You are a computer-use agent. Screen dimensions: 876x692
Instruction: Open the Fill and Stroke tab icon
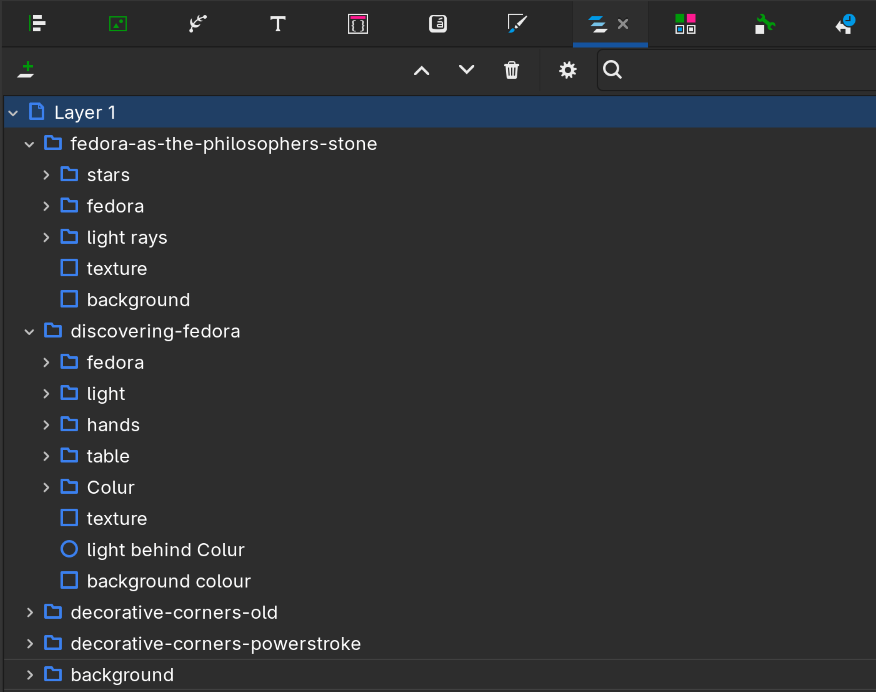tap(517, 23)
